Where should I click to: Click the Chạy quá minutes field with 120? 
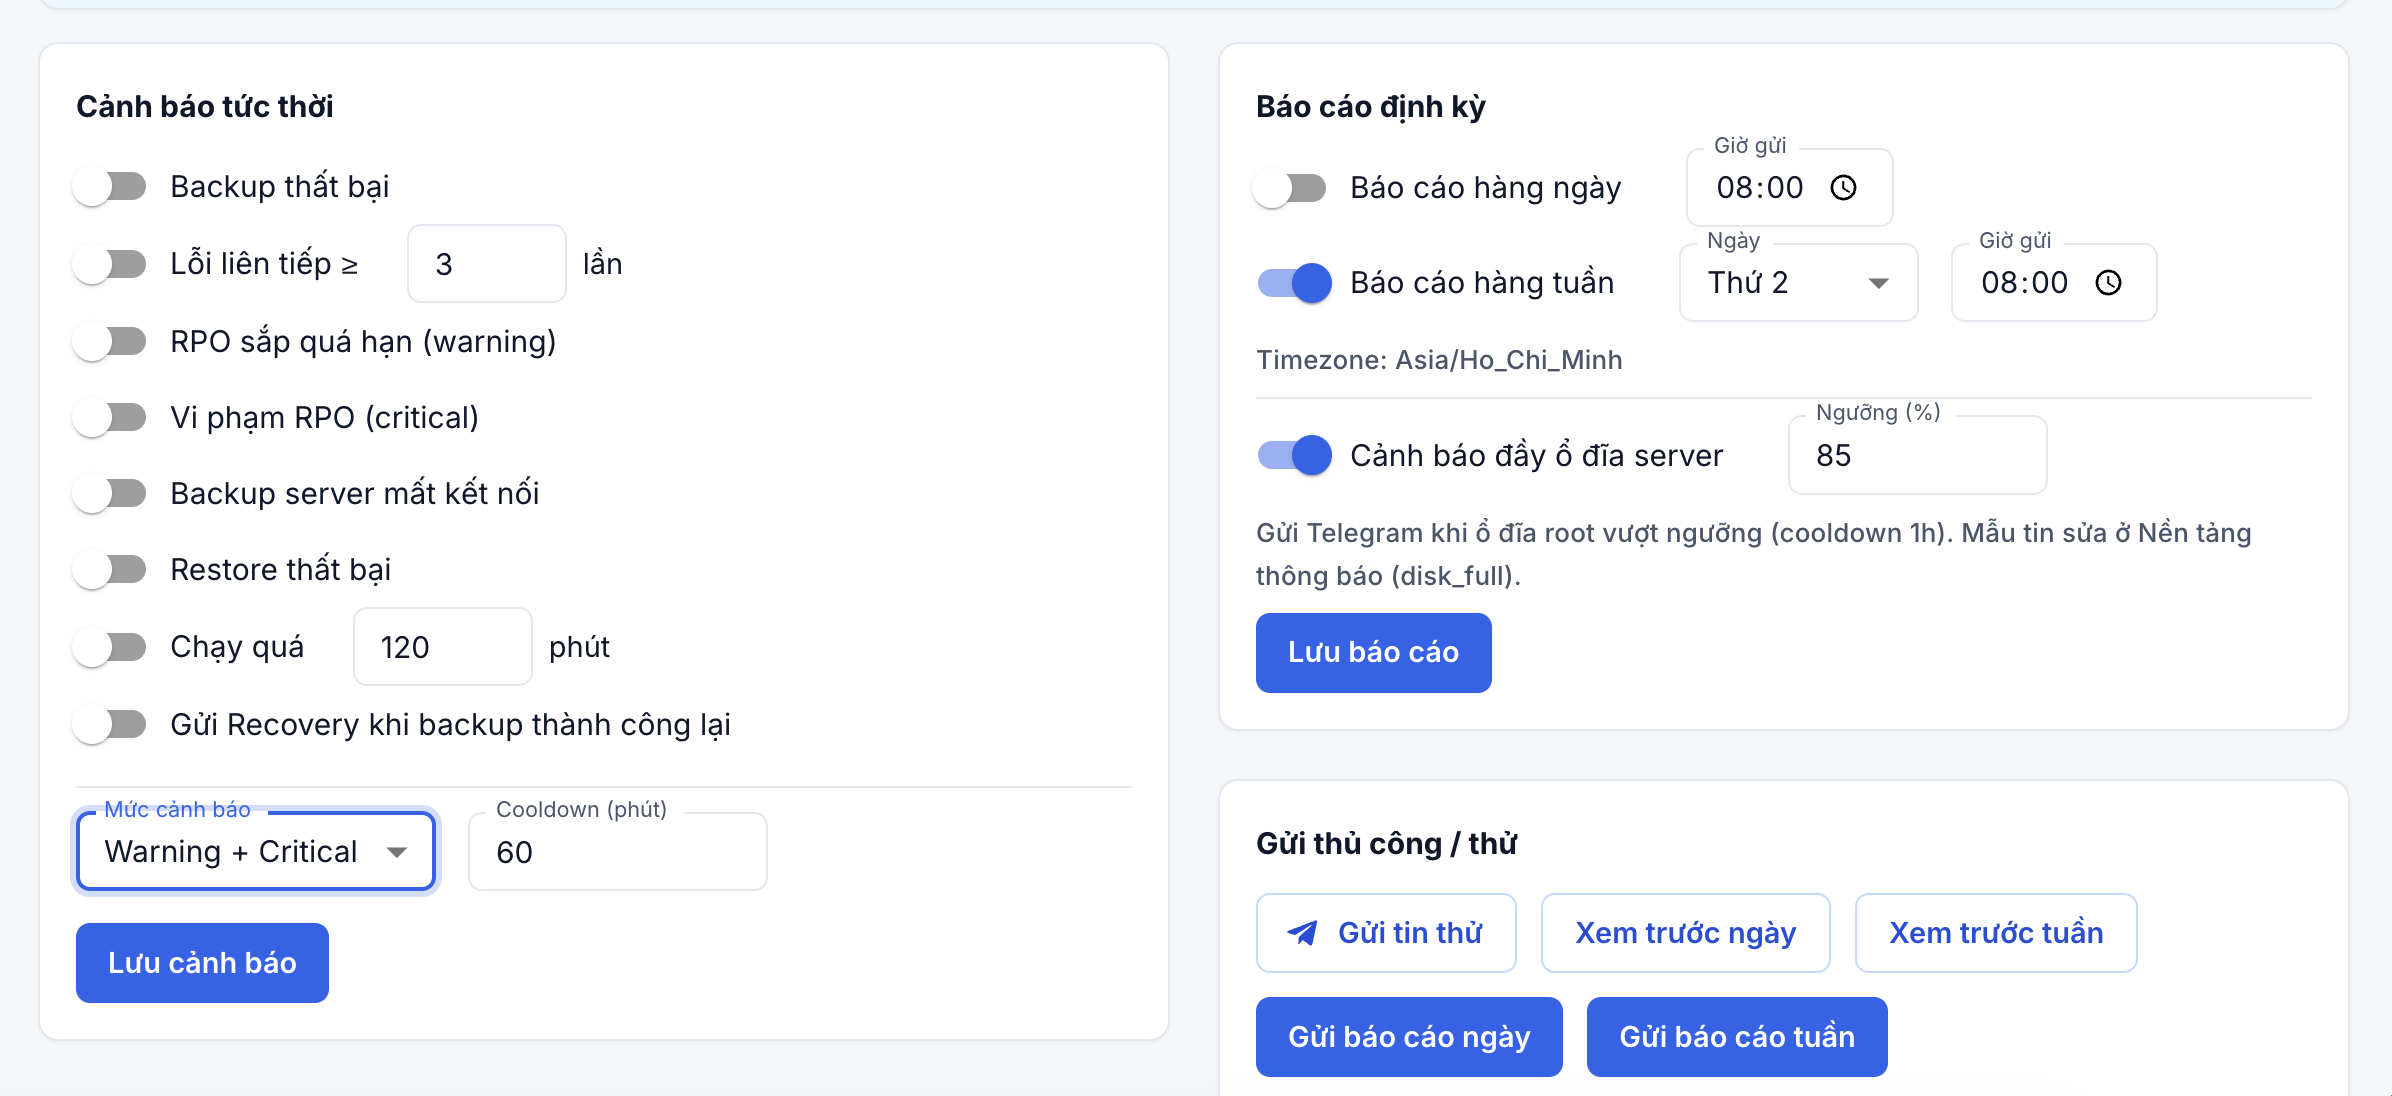[442, 646]
